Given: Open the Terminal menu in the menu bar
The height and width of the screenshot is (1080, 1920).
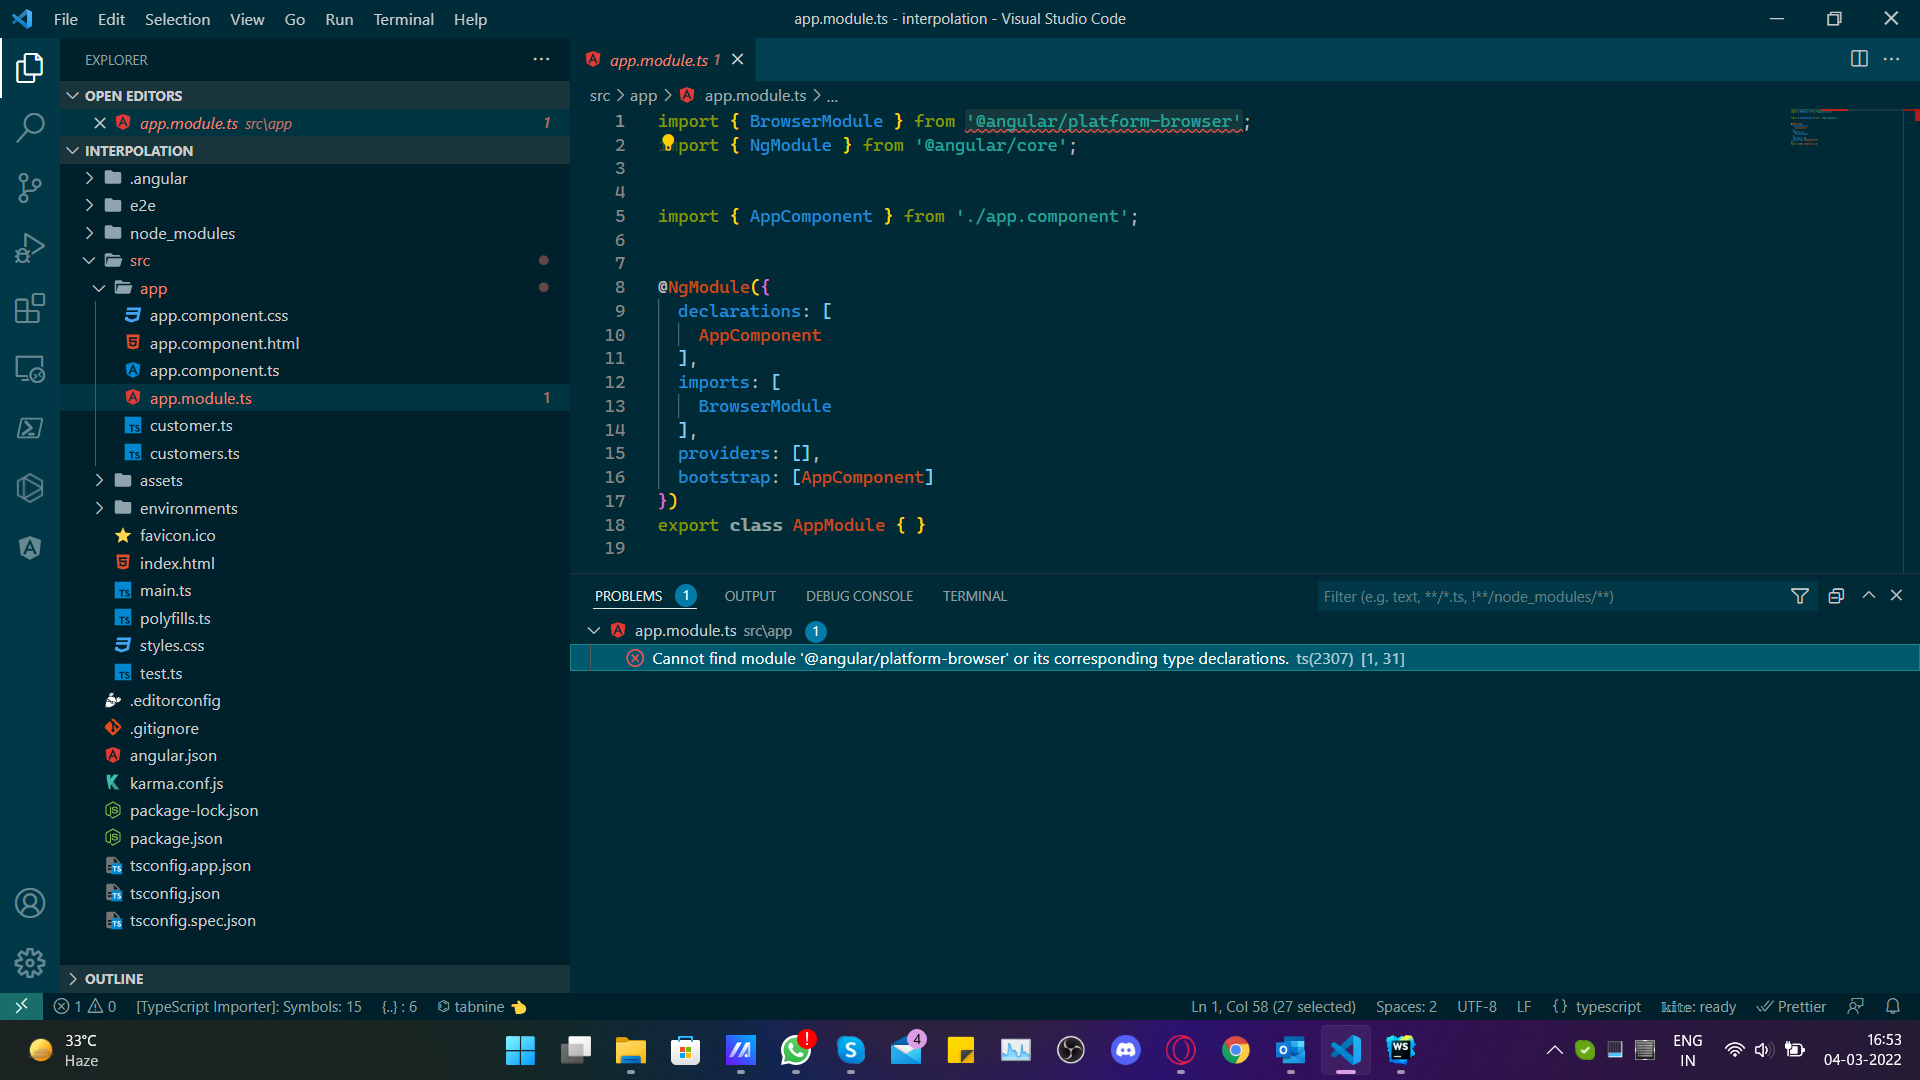Looking at the screenshot, I should tap(403, 19).
